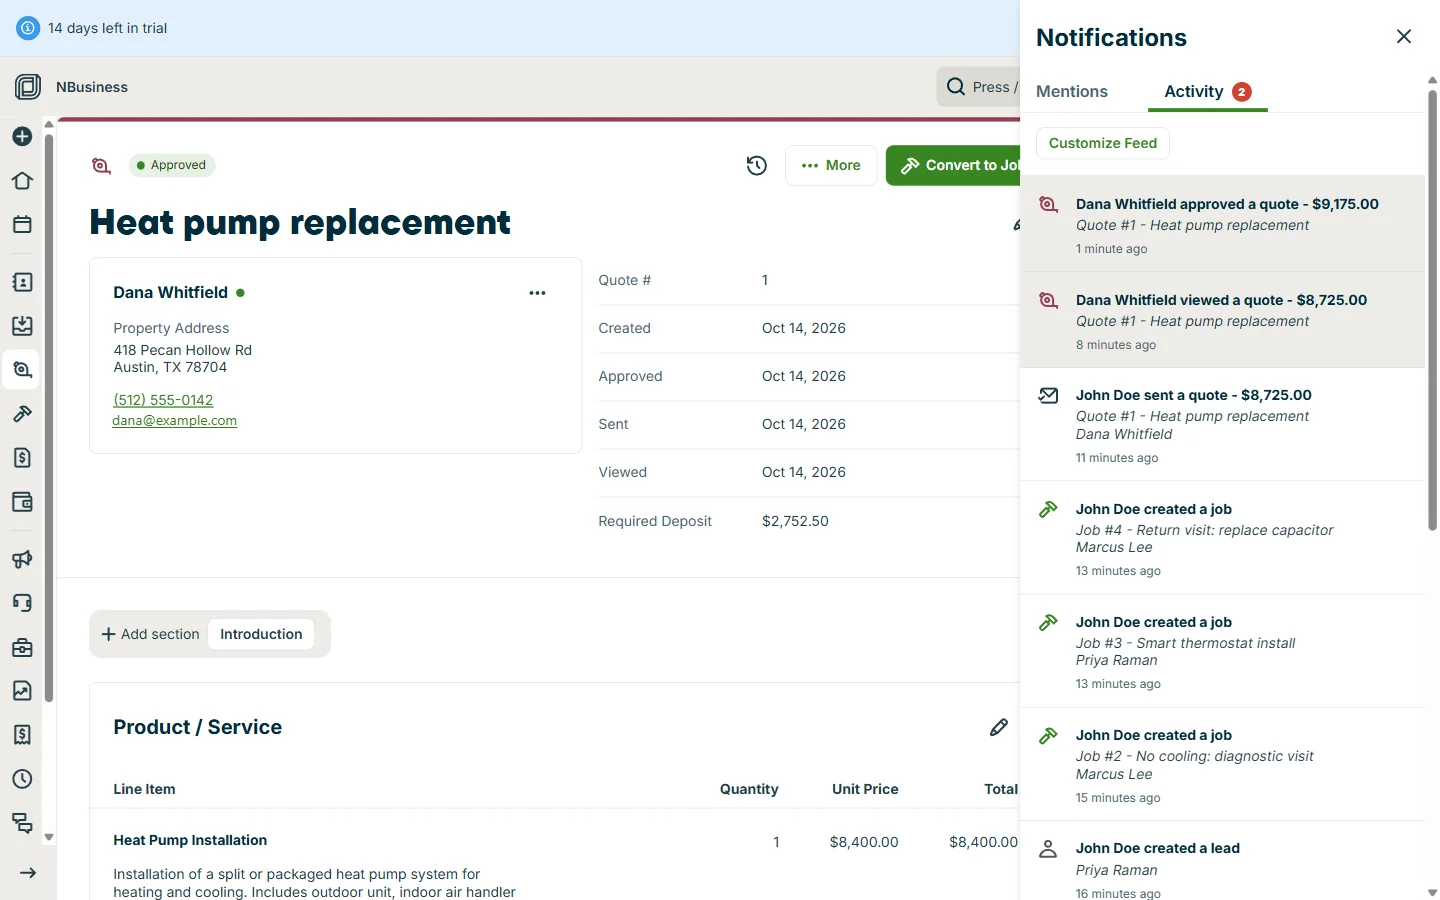Viewport: 1440px width, 900px height.
Task: Open Job #2 No cooling diagnostic notification
Action: [1222, 764]
